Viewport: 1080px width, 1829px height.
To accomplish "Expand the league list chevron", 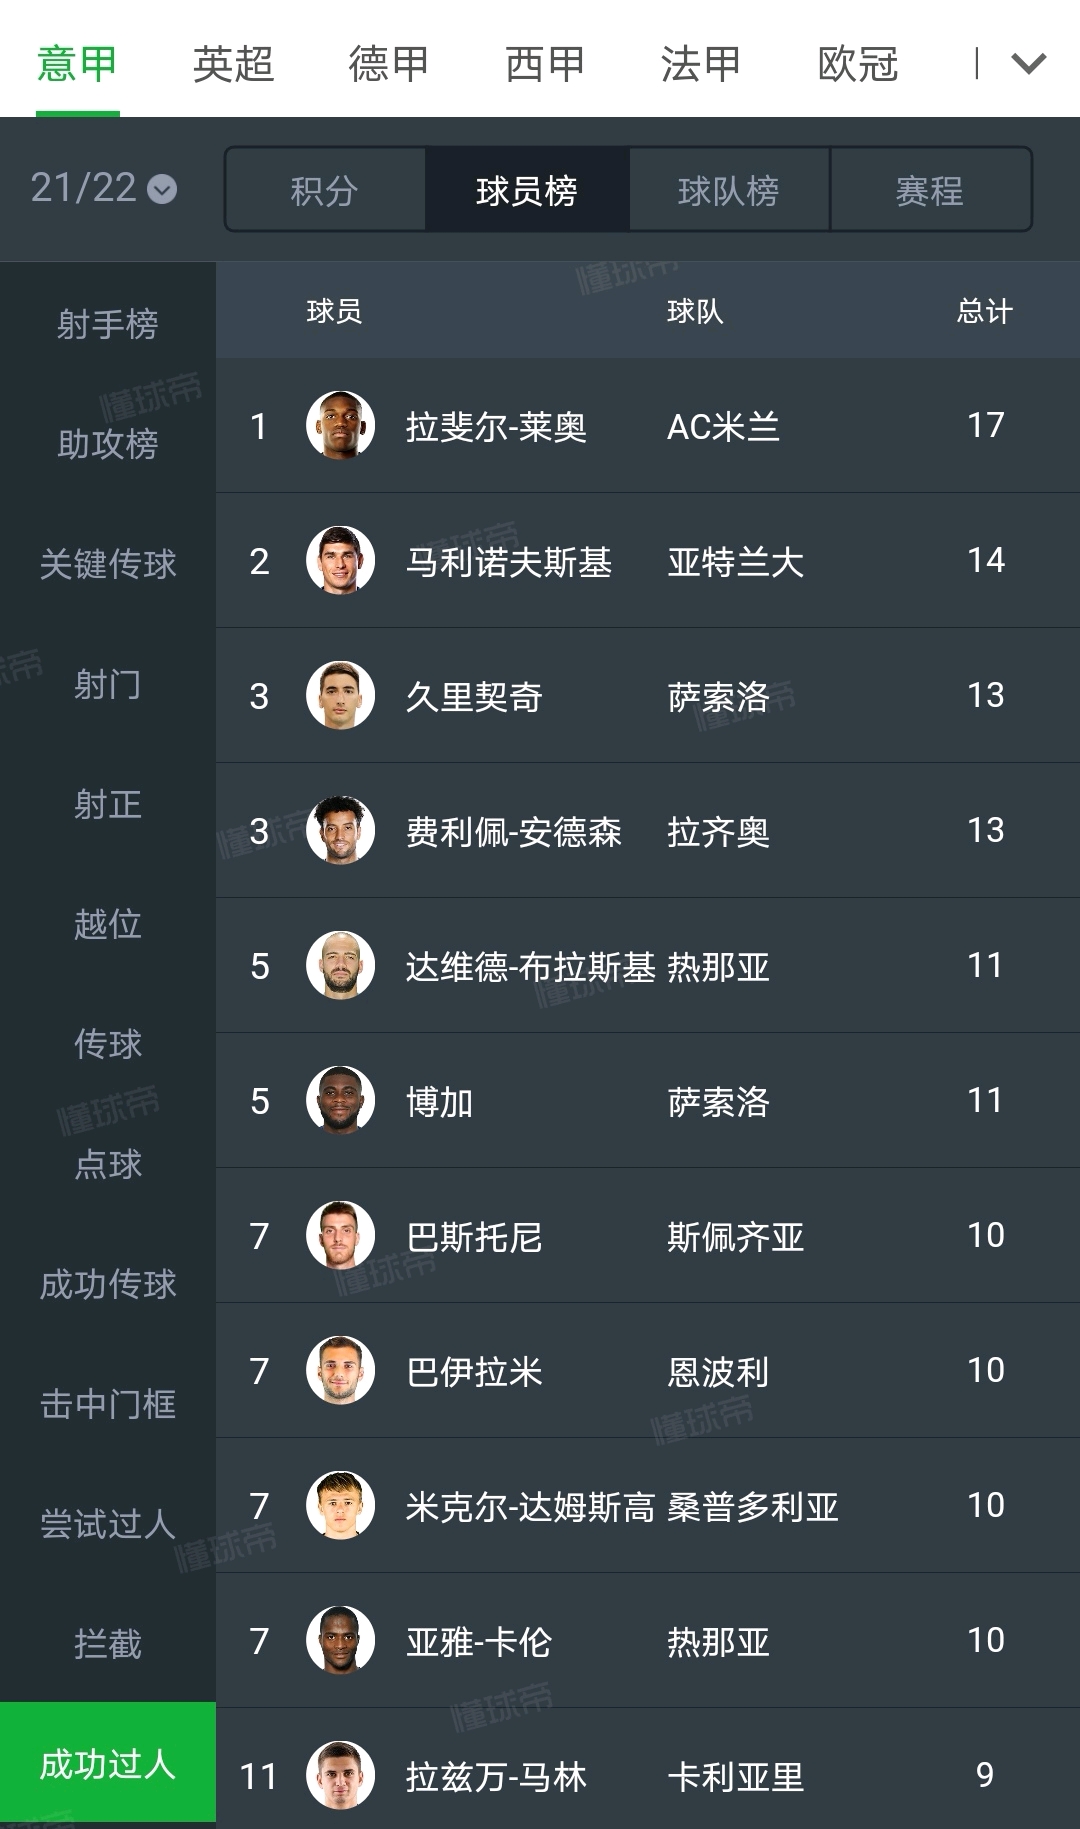I will [1028, 64].
